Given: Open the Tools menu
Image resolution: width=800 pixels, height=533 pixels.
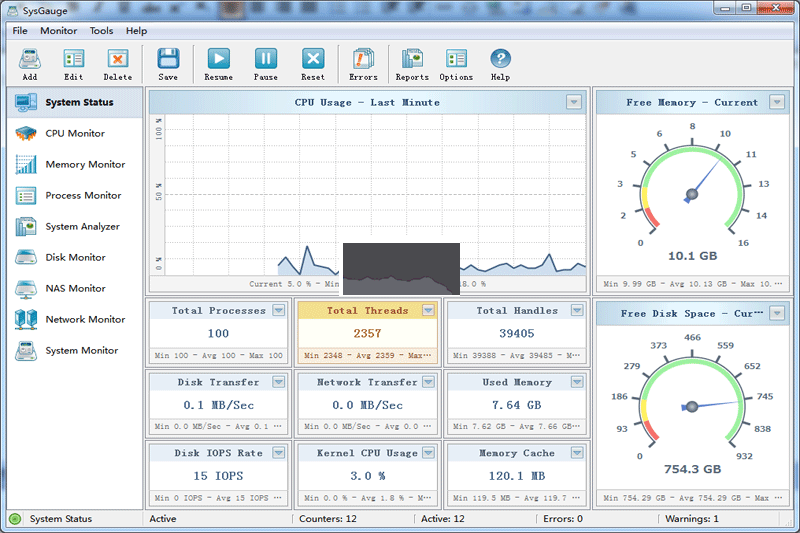Looking at the screenshot, I should coord(101,31).
